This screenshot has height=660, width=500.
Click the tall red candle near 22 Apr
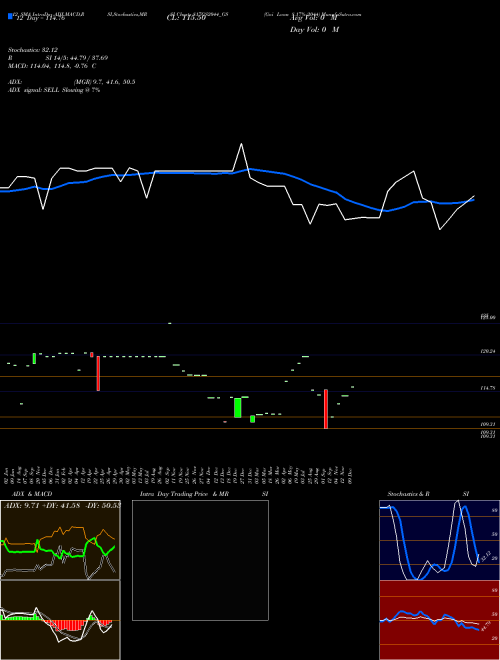98,373
